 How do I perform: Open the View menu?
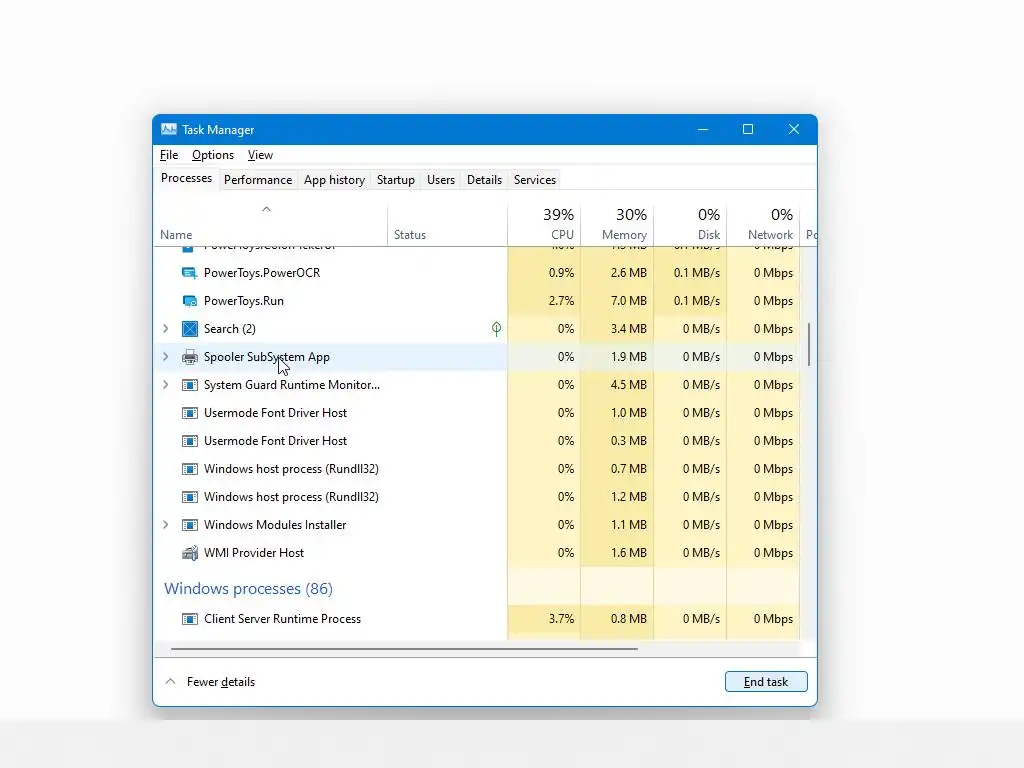point(260,155)
